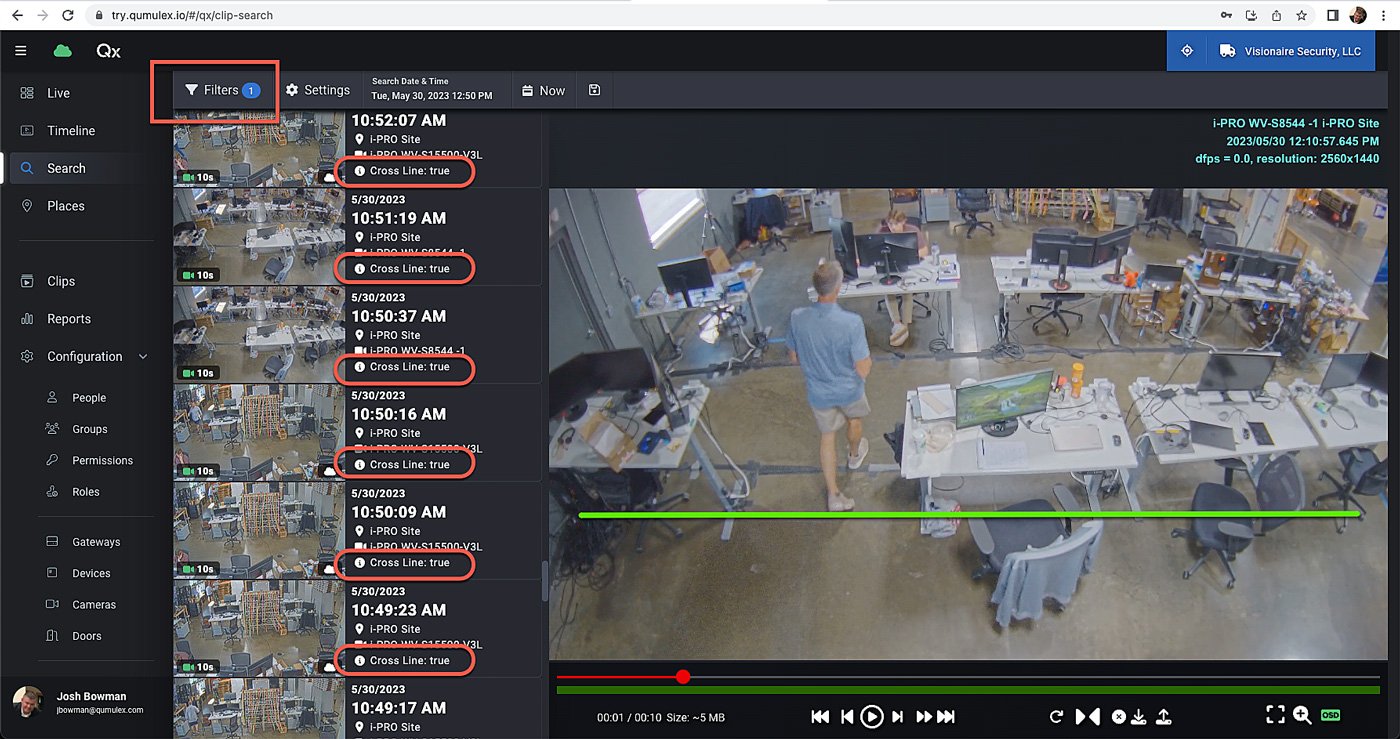Open the Reports section
This screenshot has height=739, width=1400.
[x=68, y=318]
